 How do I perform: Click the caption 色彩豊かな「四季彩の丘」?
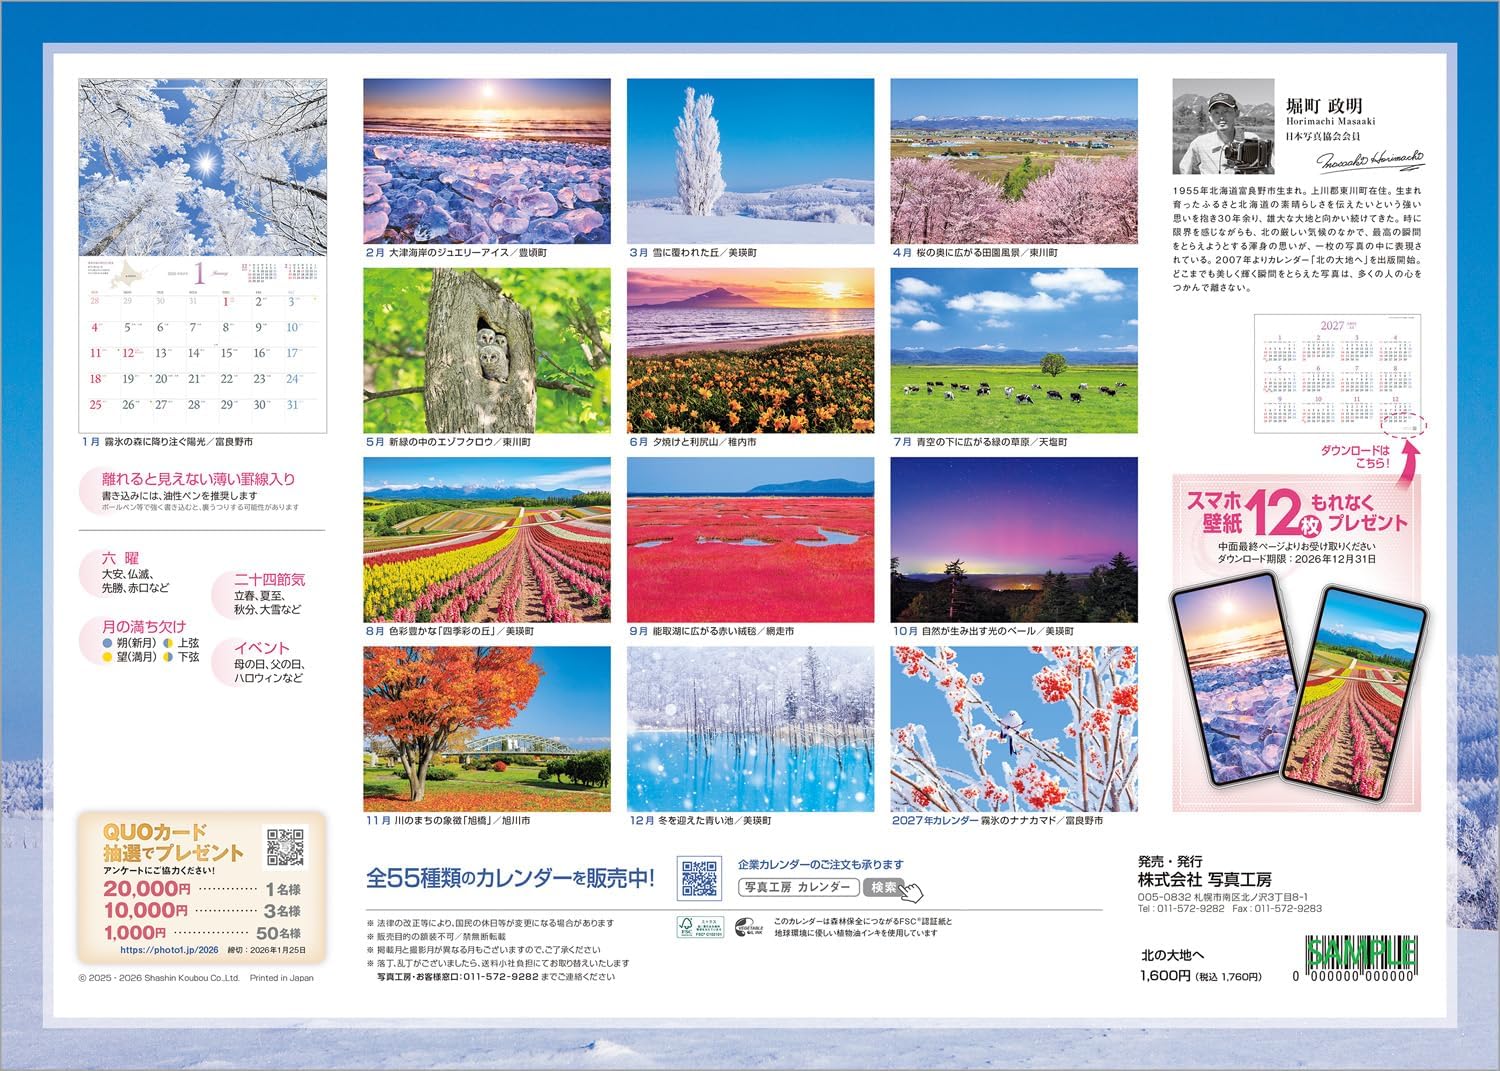click(444, 631)
